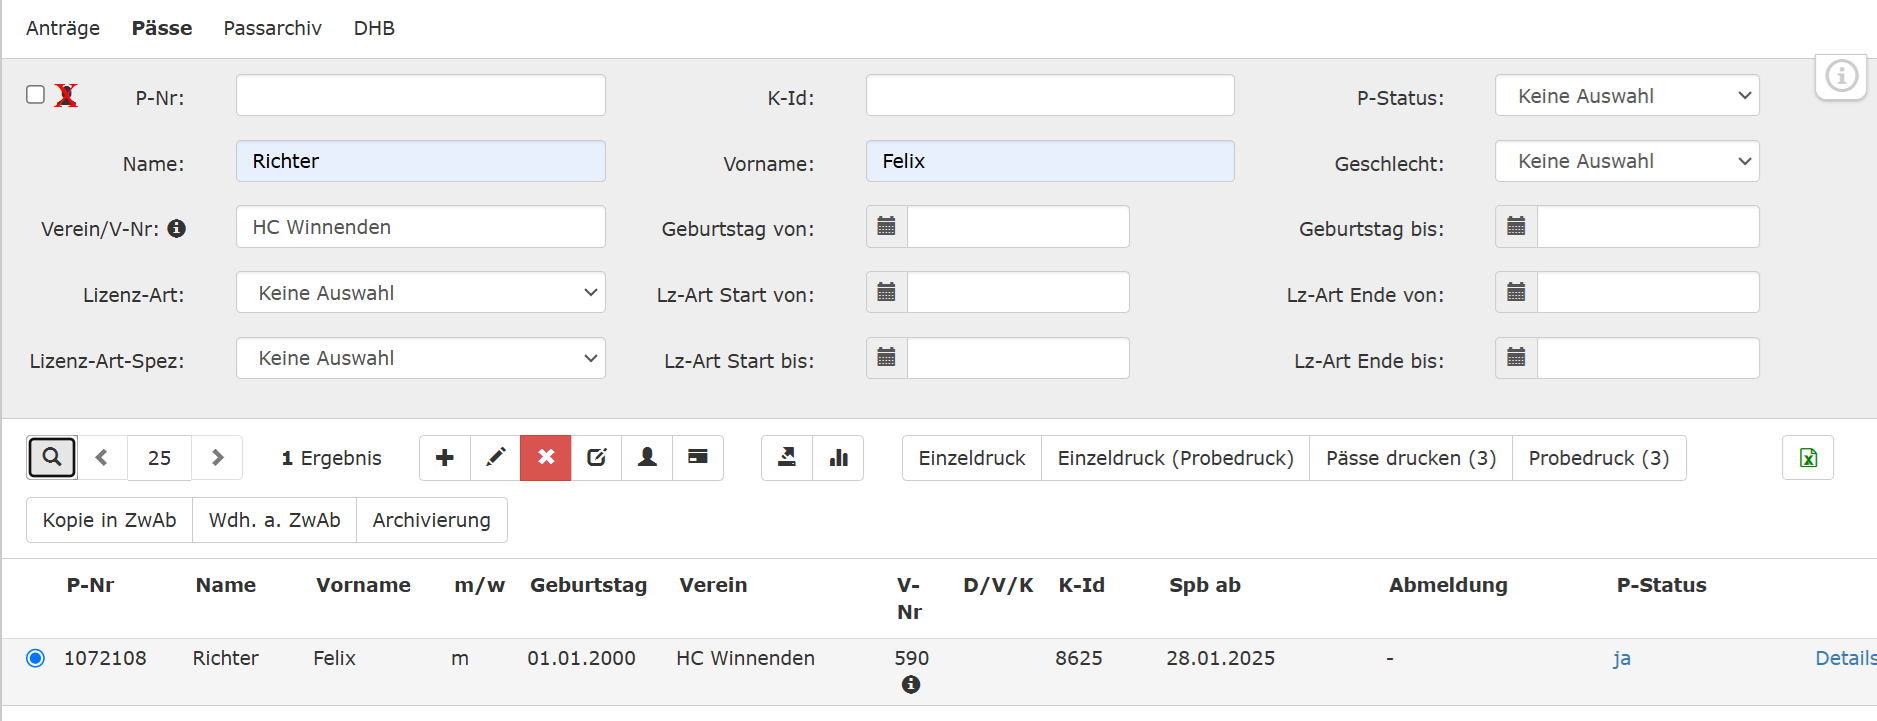The height and width of the screenshot is (721, 1877).
Task: Click into the P-Nr input field
Action: (x=420, y=96)
